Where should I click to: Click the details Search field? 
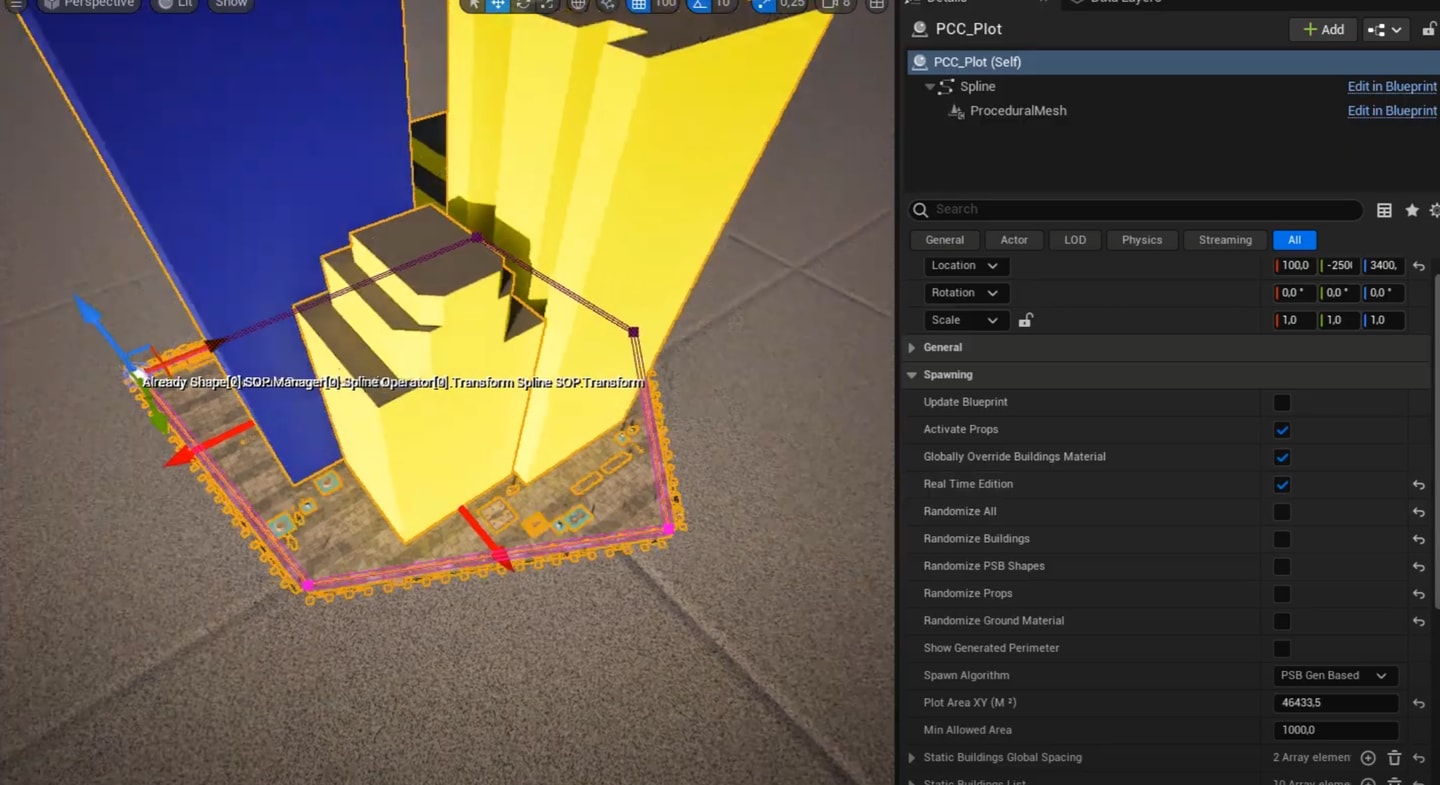coord(1136,210)
